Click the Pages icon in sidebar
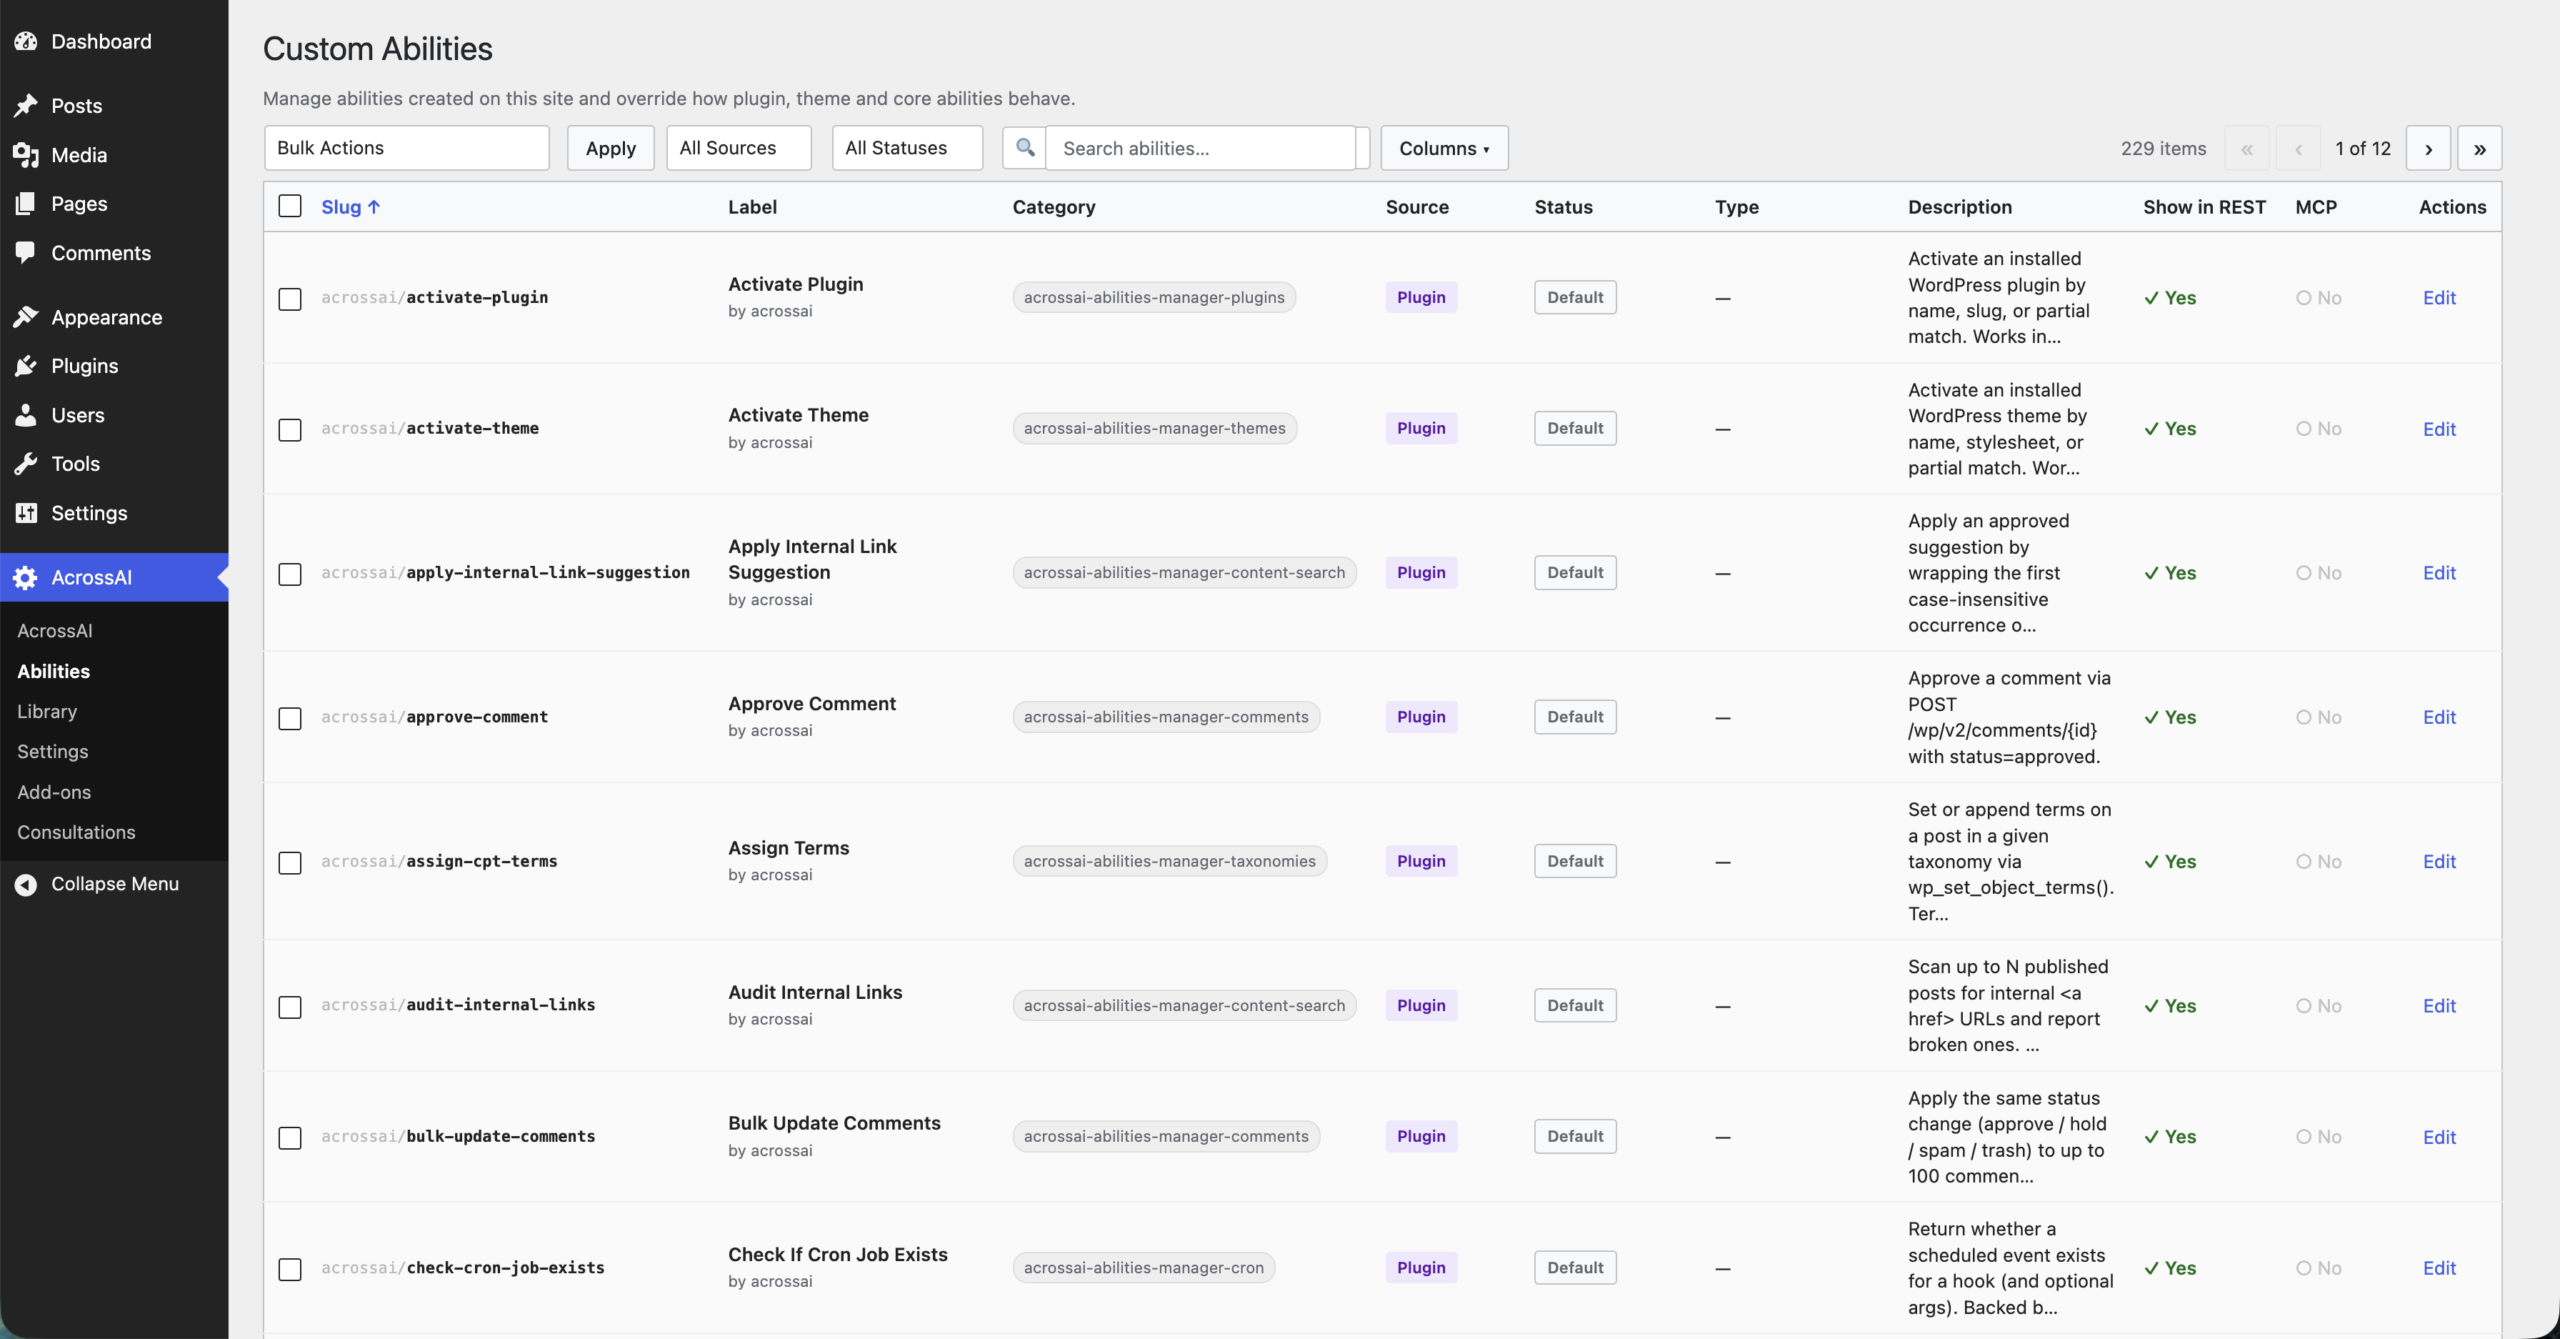2560x1339 pixels. pos(26,204)
